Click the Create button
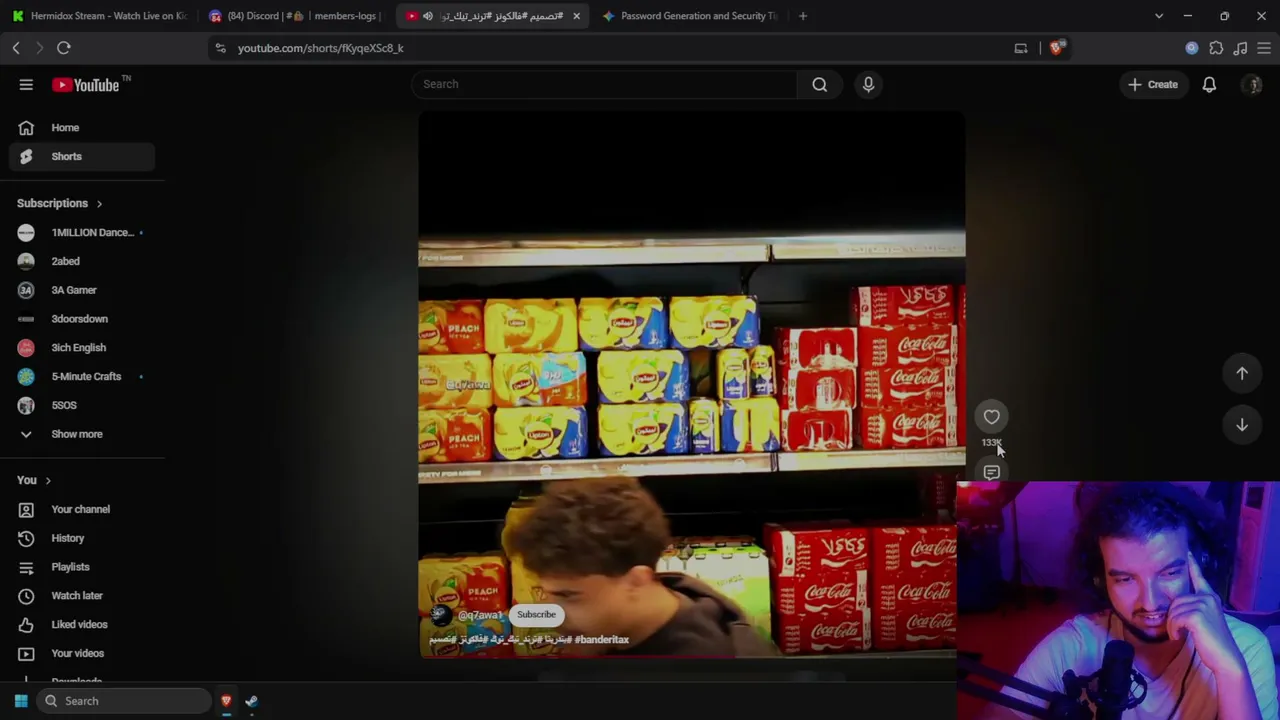The height and width of the screenshot is (720, 1280). (1153, 85)
